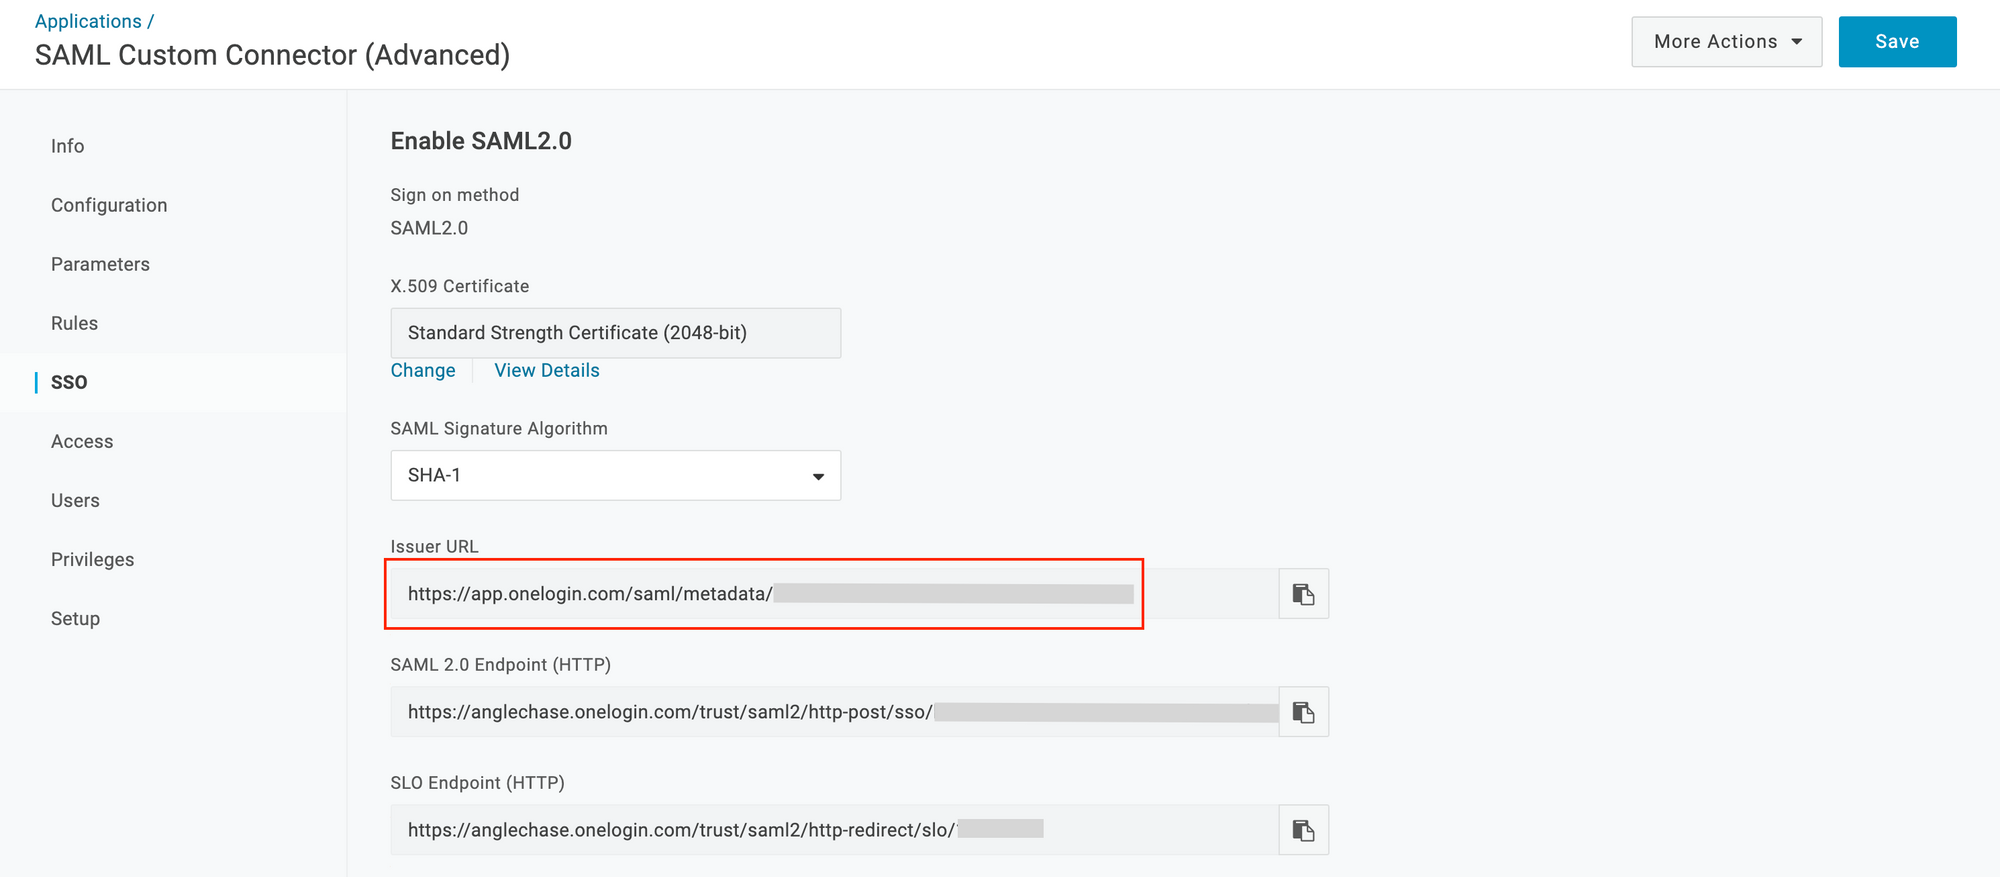Open the Users tab
Image resolution: width=2000 pixels, height=877 pixels.
point(75,500)
